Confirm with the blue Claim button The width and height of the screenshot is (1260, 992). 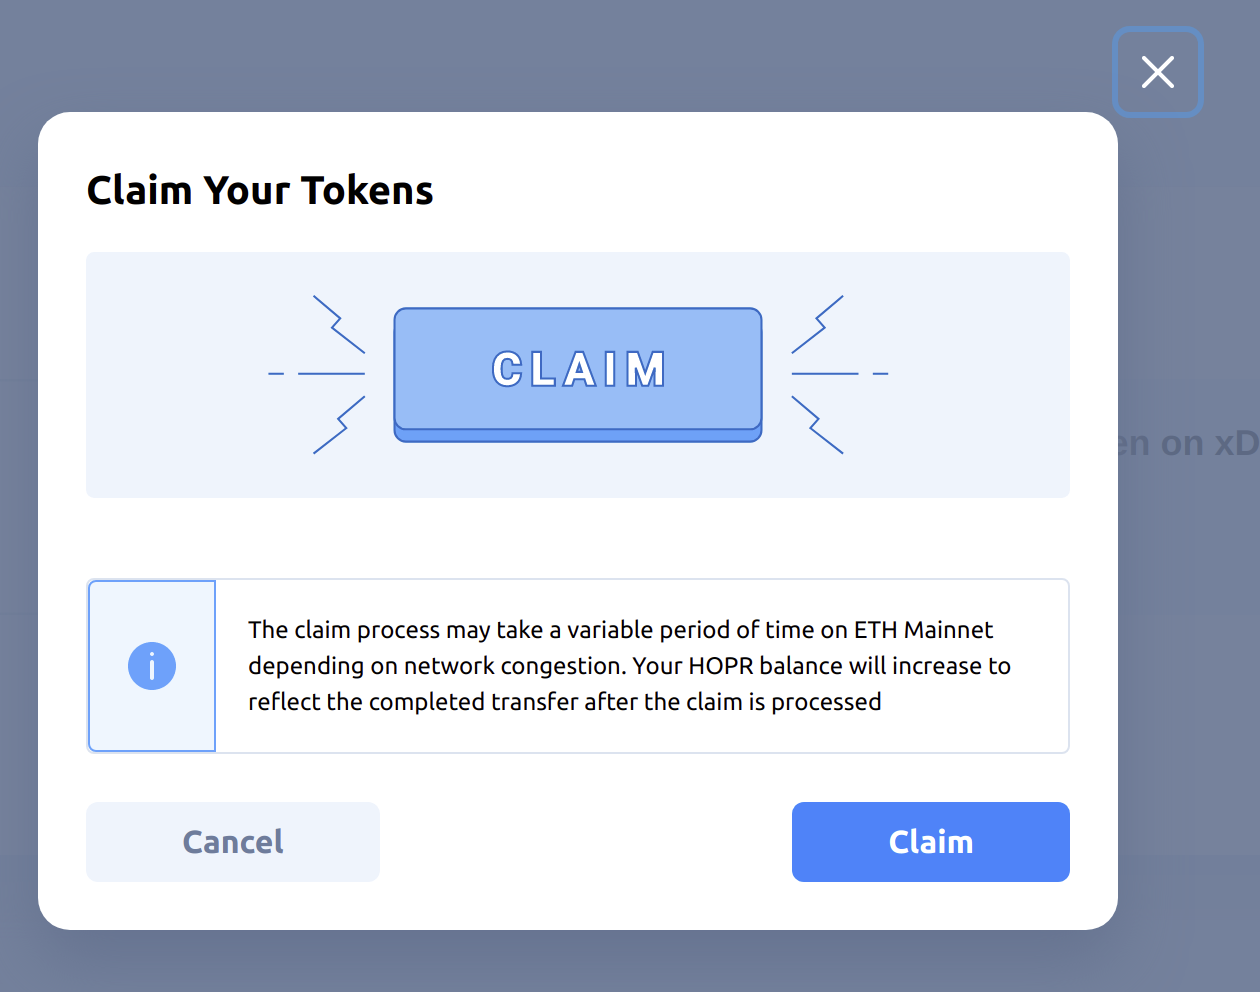931,842
